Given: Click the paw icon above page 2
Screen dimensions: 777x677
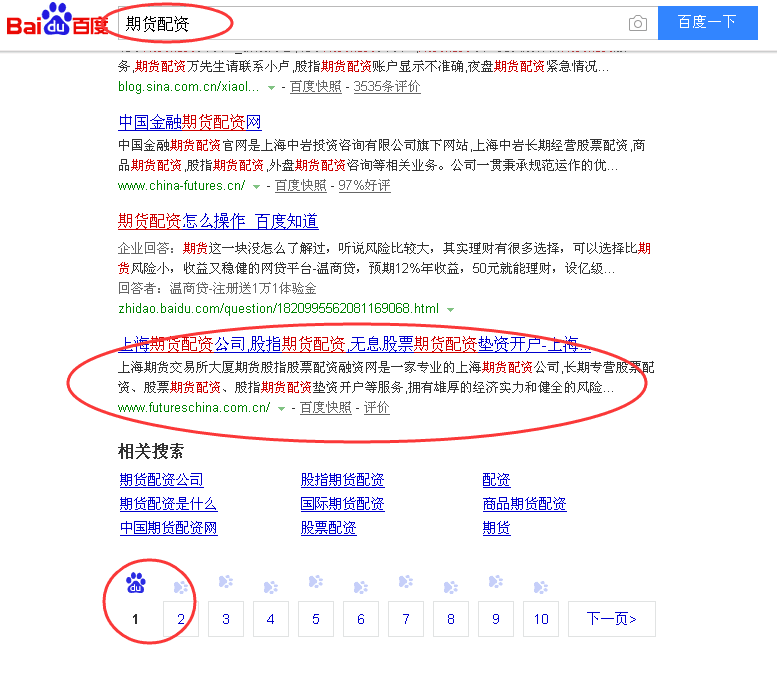Looking at the screenshot, I should click(x=181, y=587).
